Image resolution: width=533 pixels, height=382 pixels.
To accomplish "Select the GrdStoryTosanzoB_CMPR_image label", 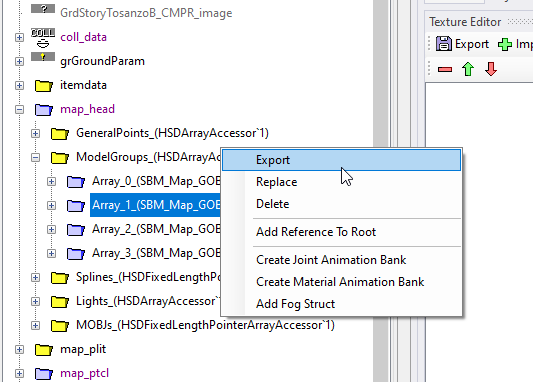I will coord(146,13).
